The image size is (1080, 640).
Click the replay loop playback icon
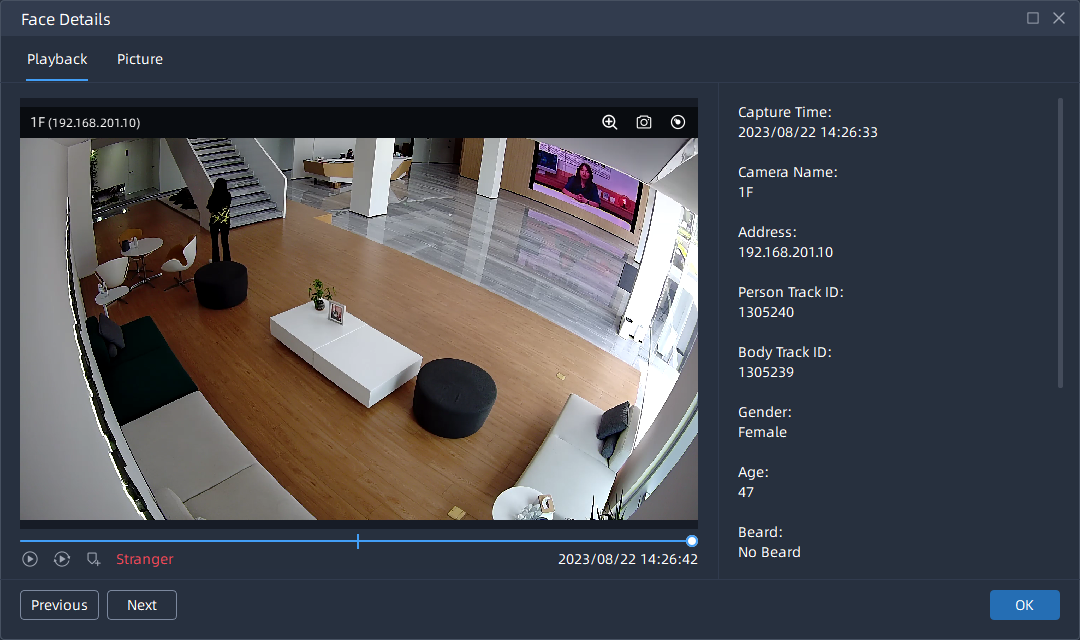pos(62,559)
